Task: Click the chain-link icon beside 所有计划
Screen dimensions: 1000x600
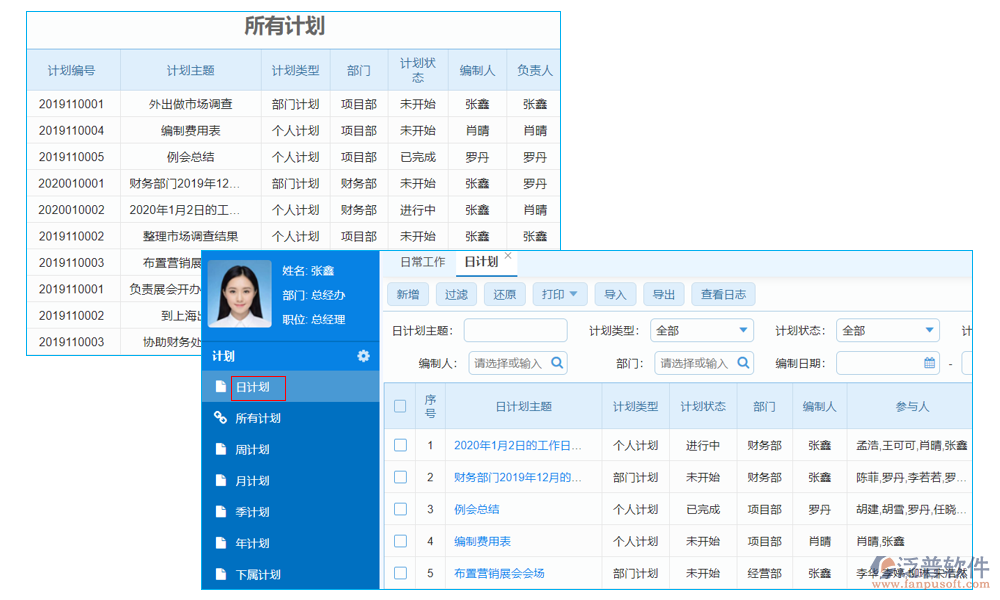Action: pos(222,418)
